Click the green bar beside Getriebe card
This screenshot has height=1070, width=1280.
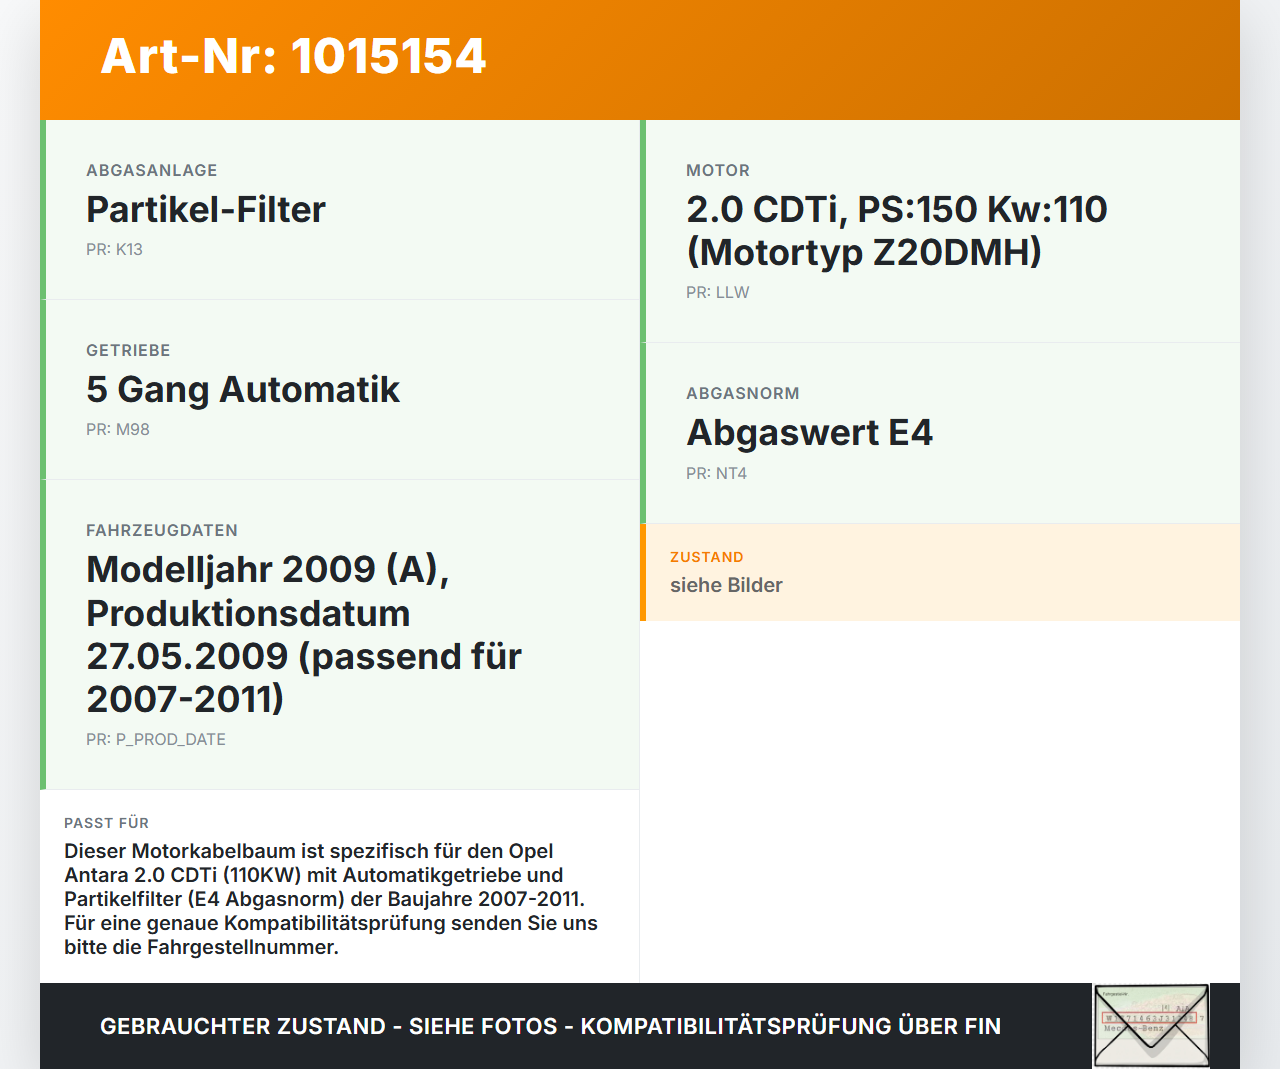42,389
